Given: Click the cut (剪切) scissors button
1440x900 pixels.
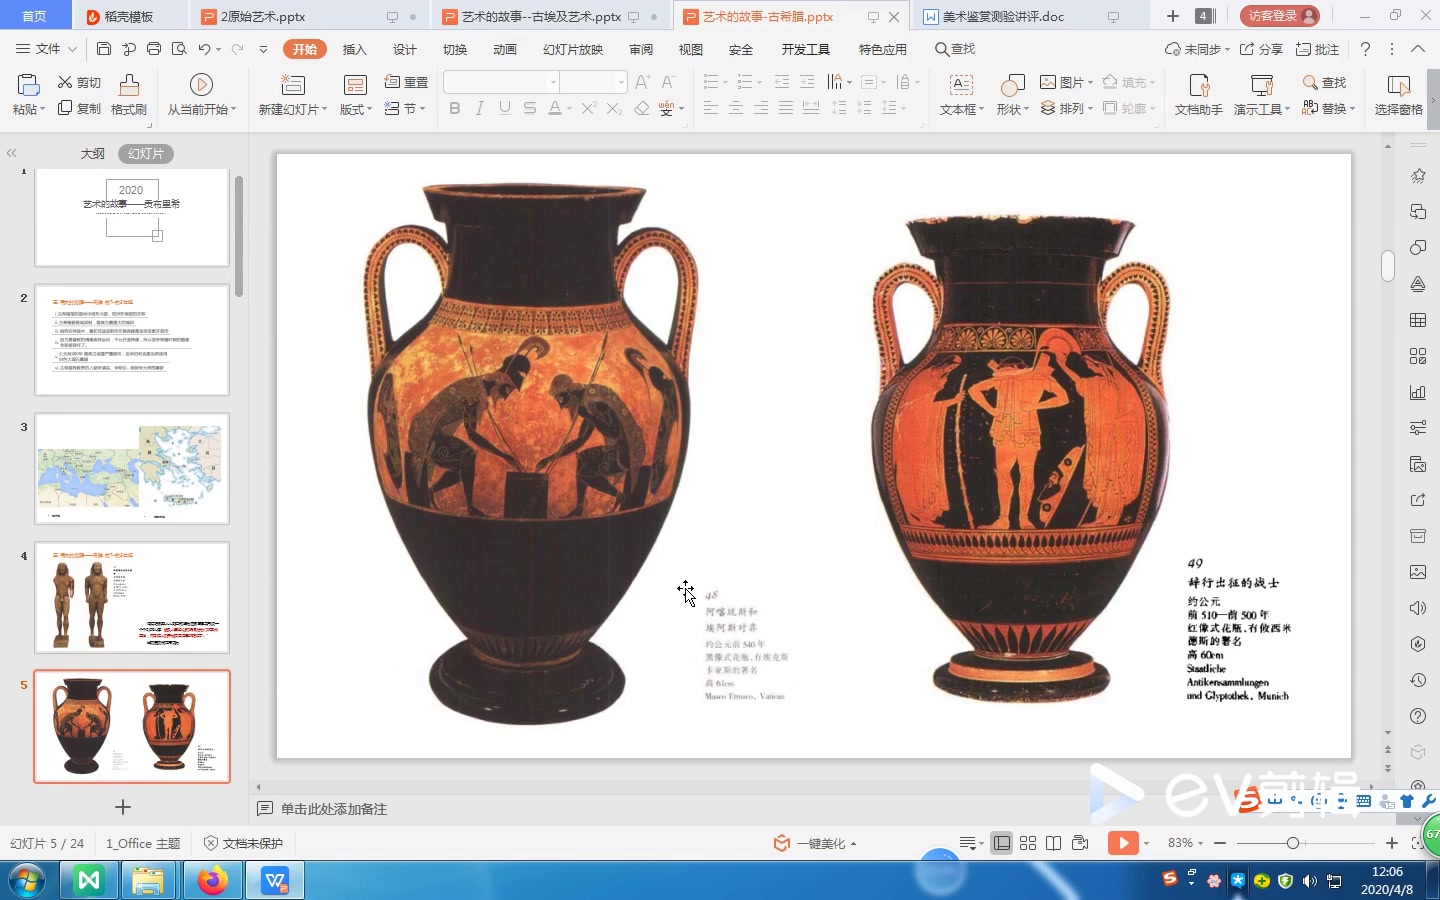Looking at the screenshot, I should tap(79, 82).
